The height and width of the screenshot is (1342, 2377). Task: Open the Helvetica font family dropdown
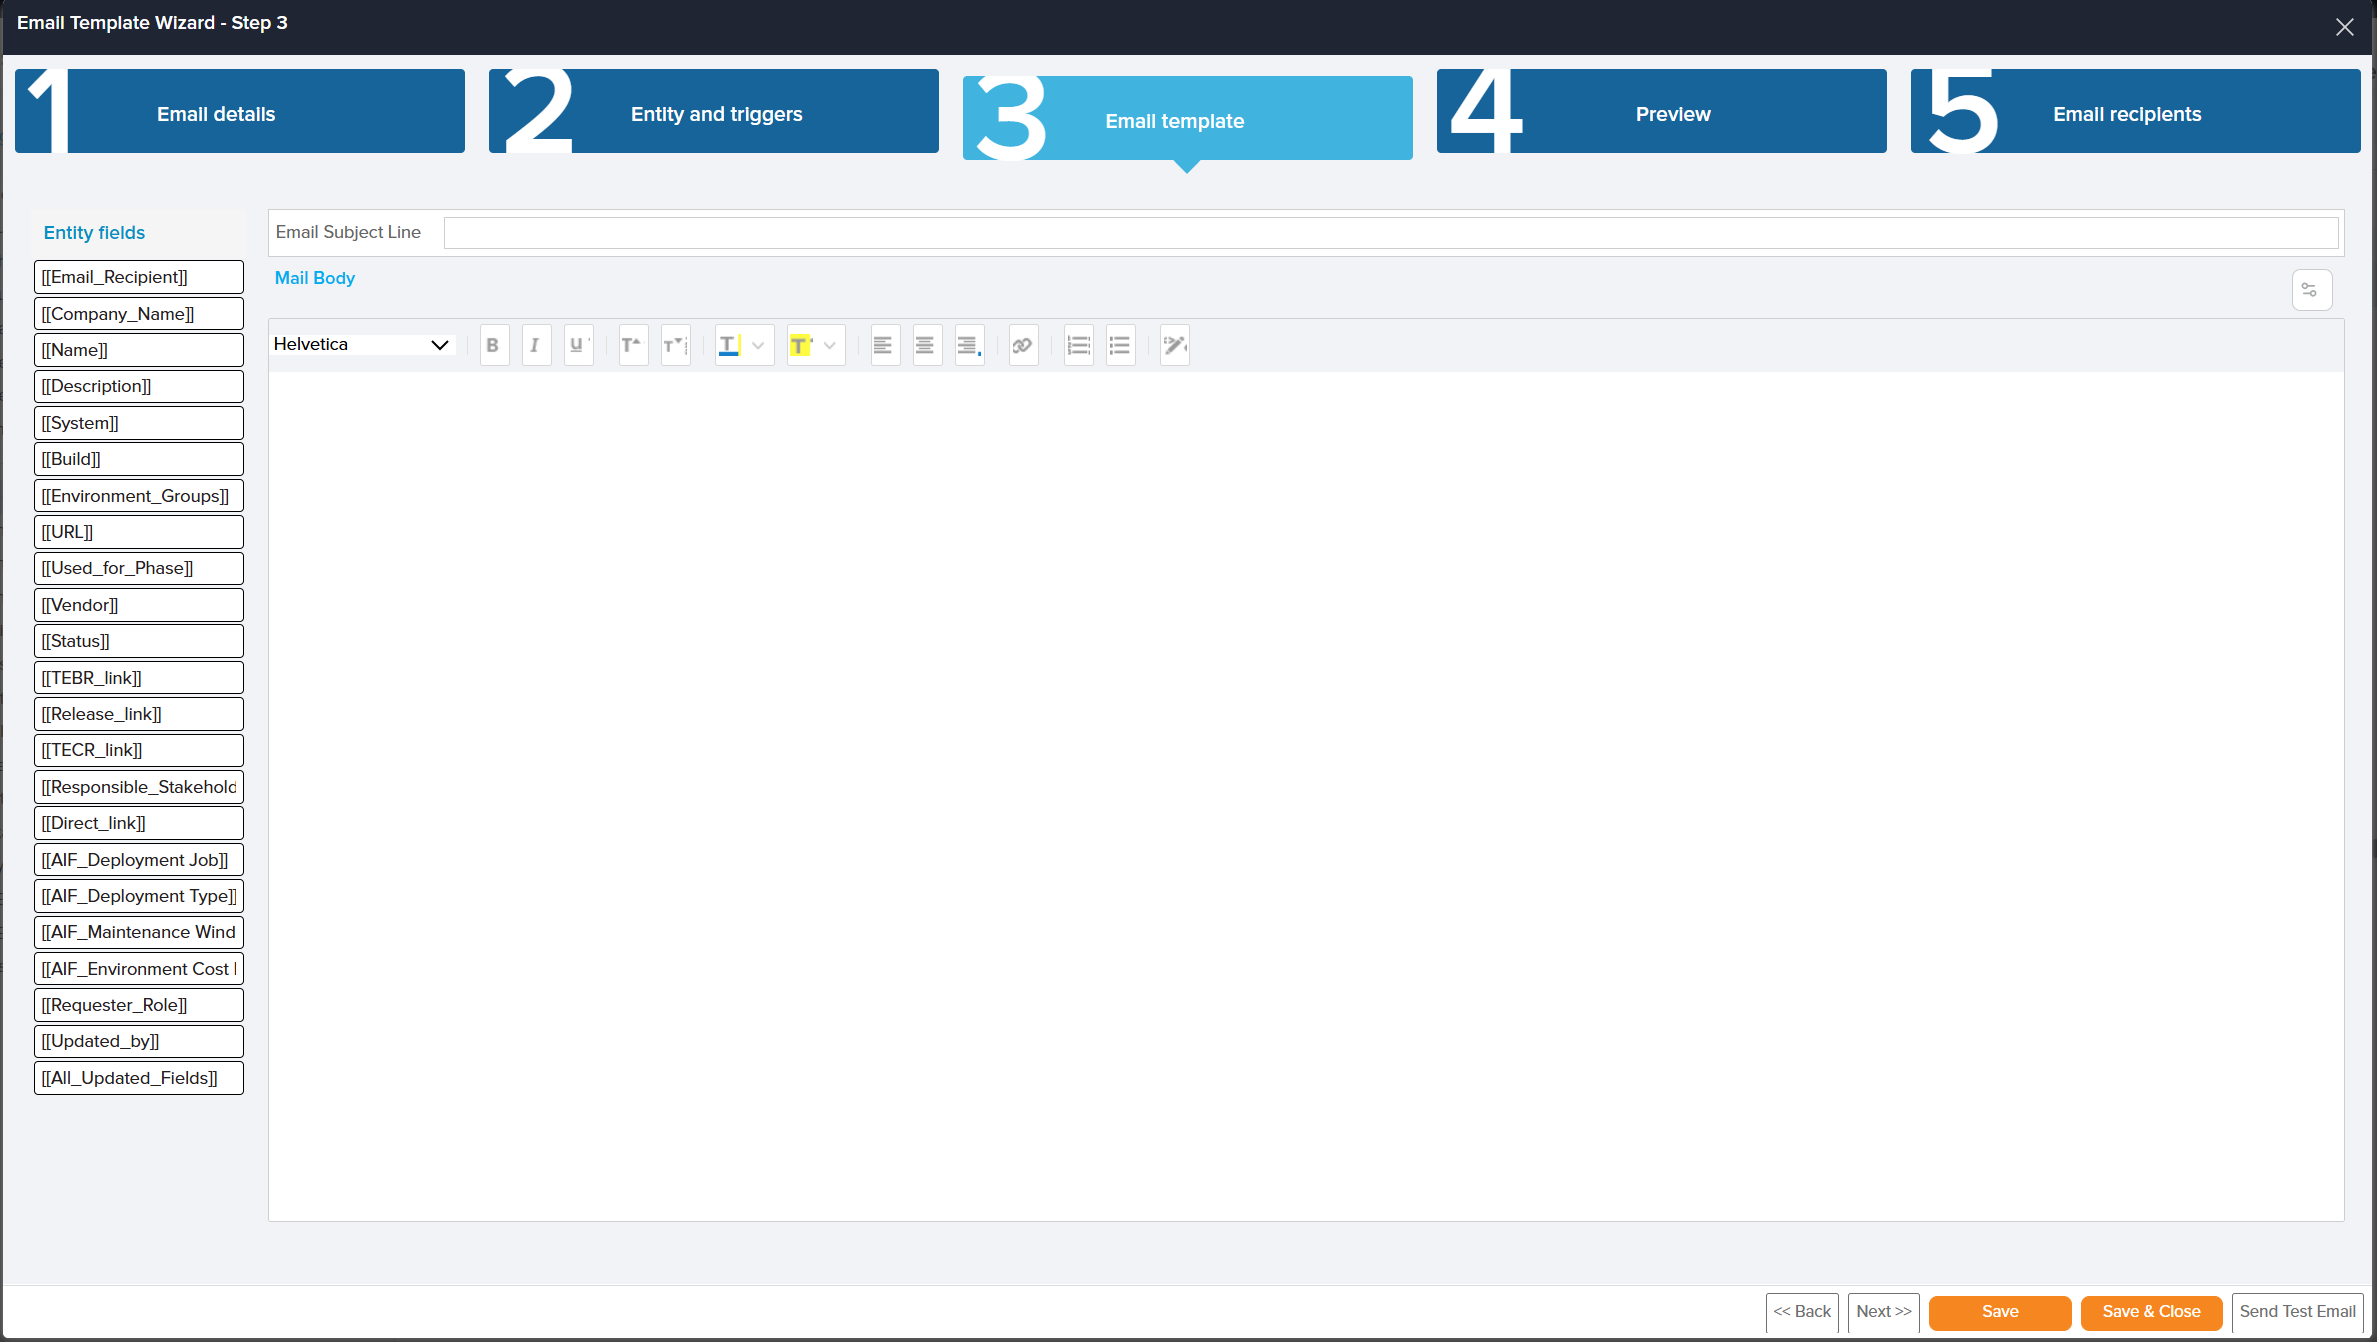(x=361, y=344)
